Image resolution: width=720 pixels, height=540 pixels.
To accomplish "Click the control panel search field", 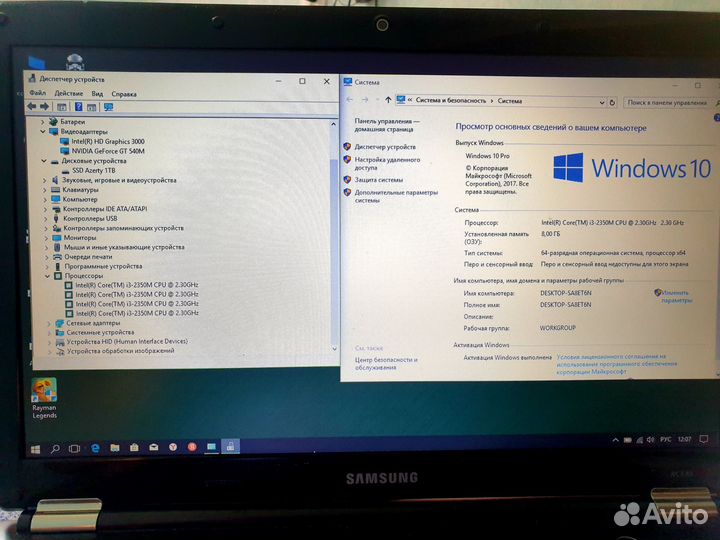I will coord(667,103).
